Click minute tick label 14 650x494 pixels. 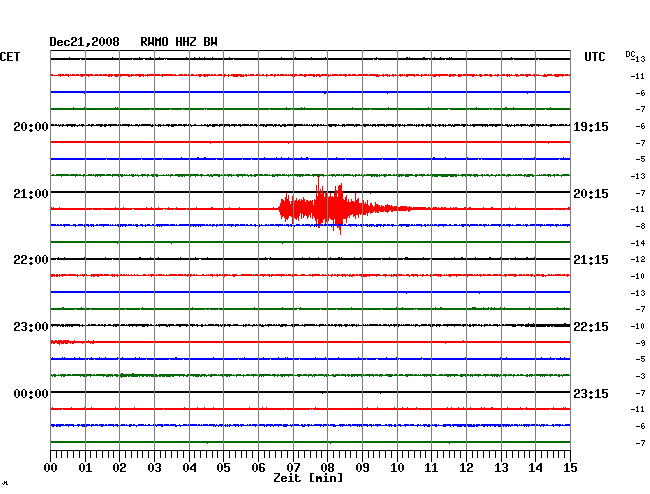point(536,468)
